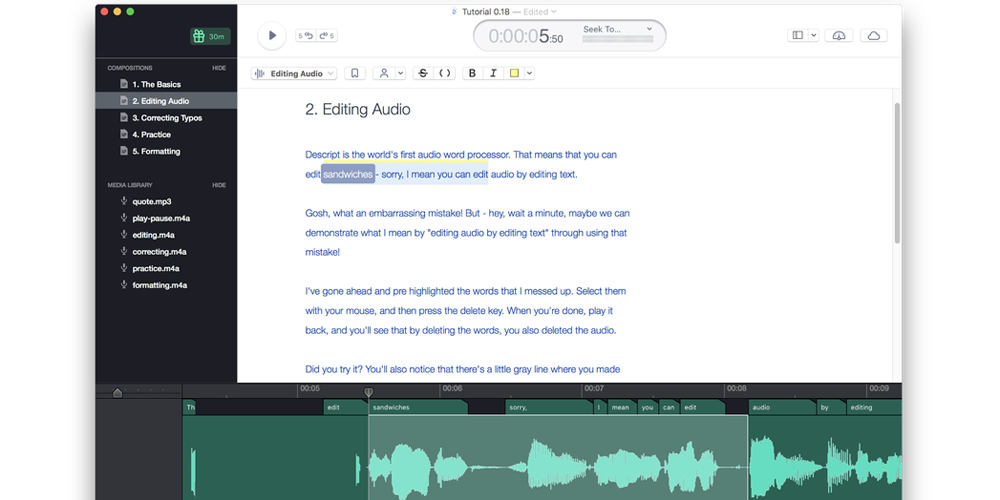Toggle italic formatting
Screen dimensions: 1000x500
point(493,73)
